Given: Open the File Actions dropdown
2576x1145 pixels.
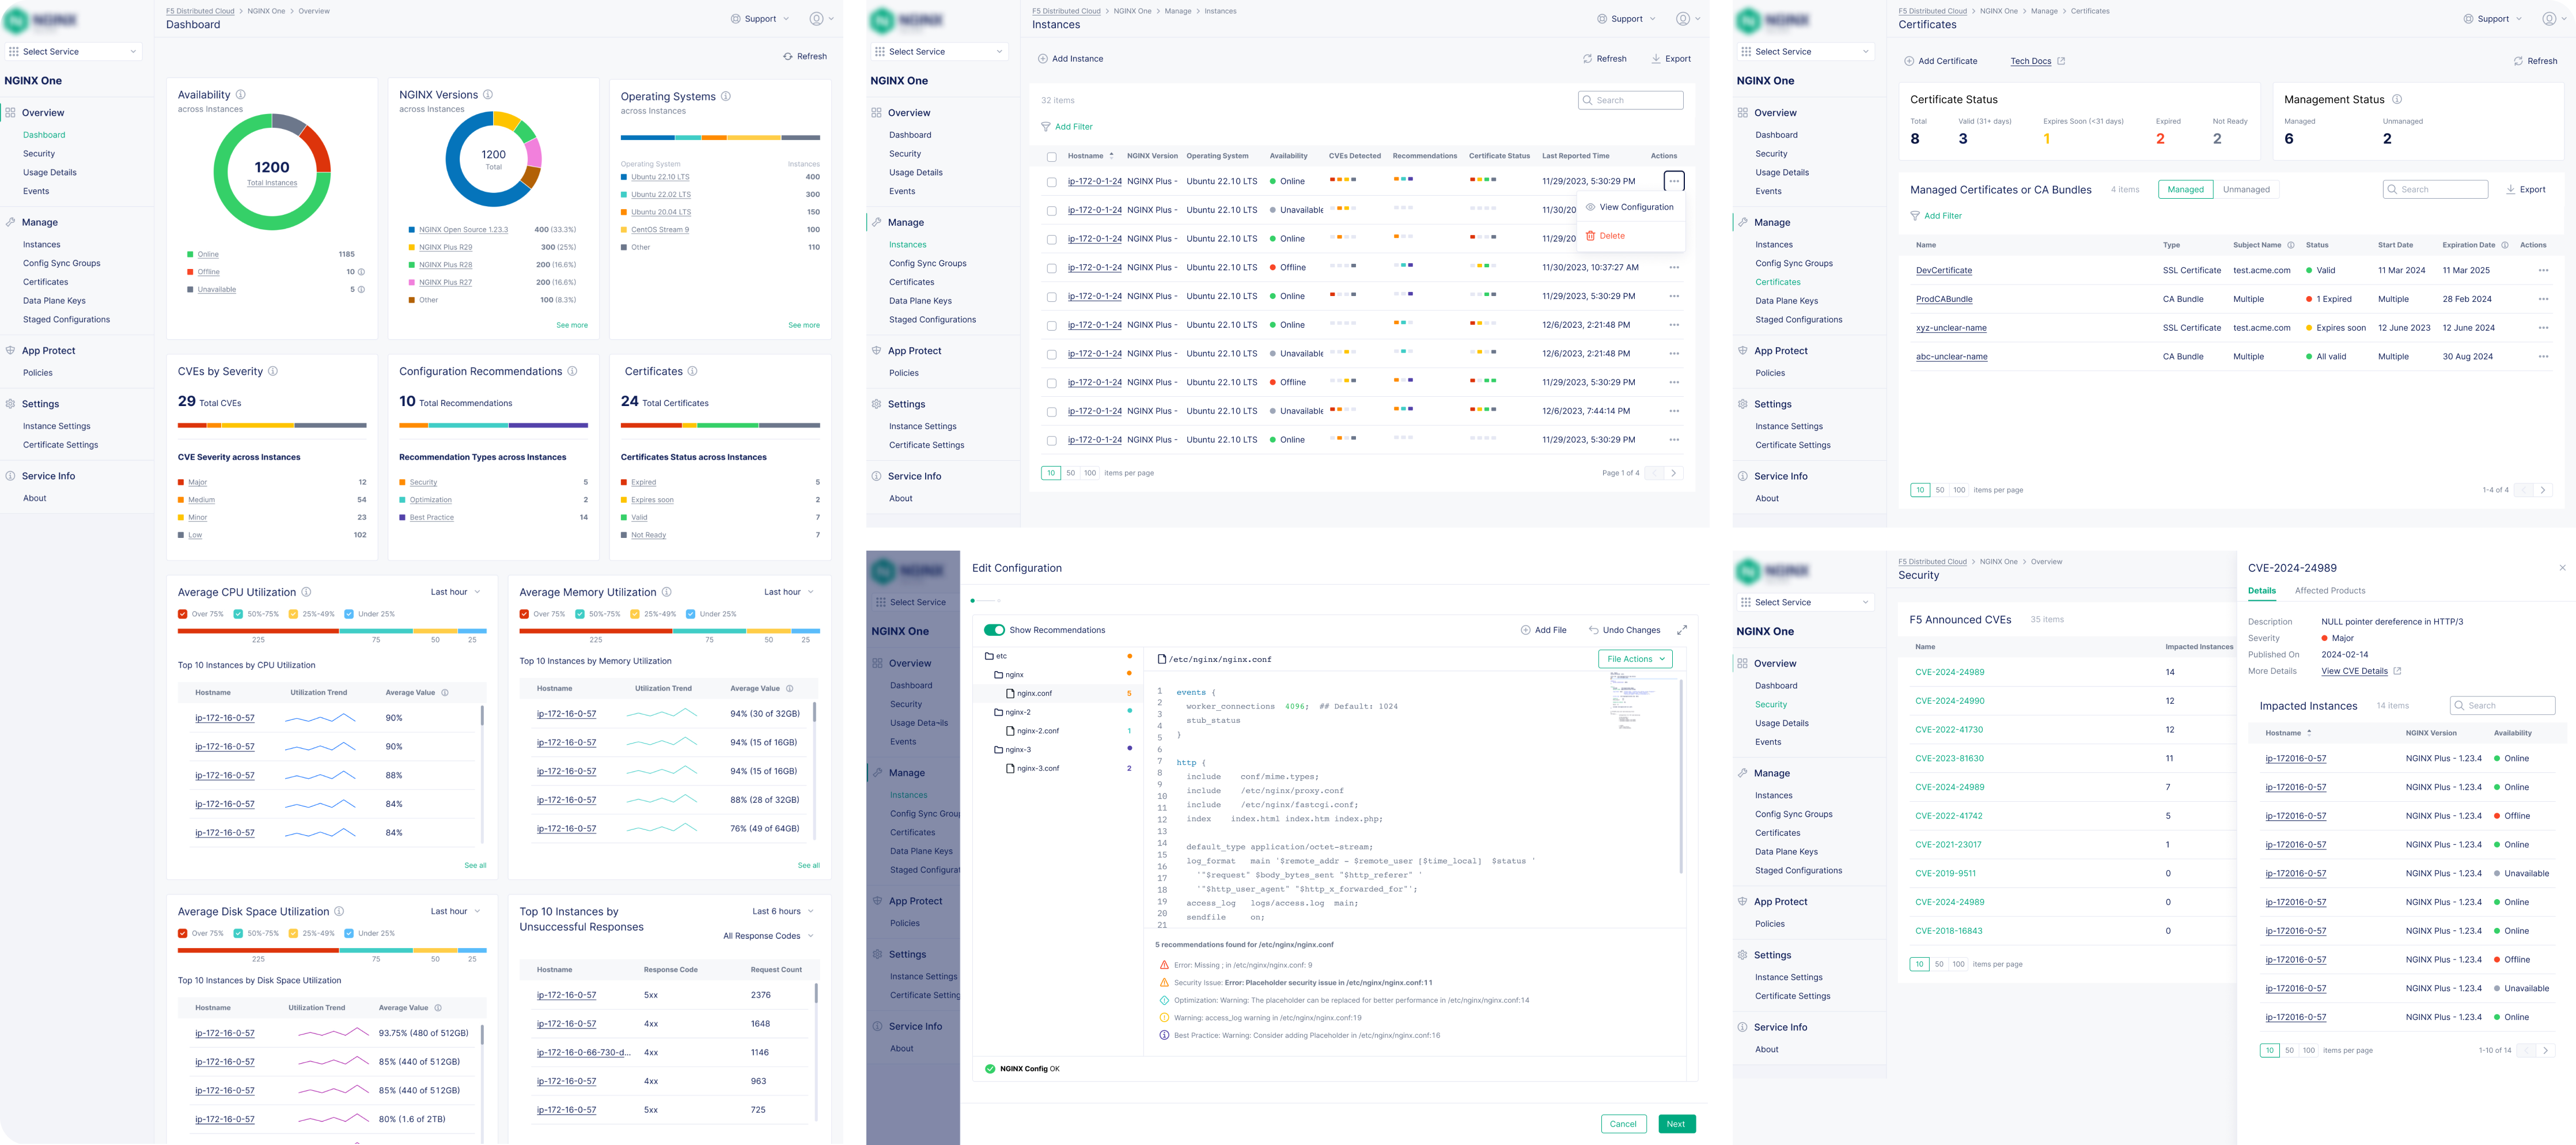Looking at the screenshot, I should (1635, 659).
